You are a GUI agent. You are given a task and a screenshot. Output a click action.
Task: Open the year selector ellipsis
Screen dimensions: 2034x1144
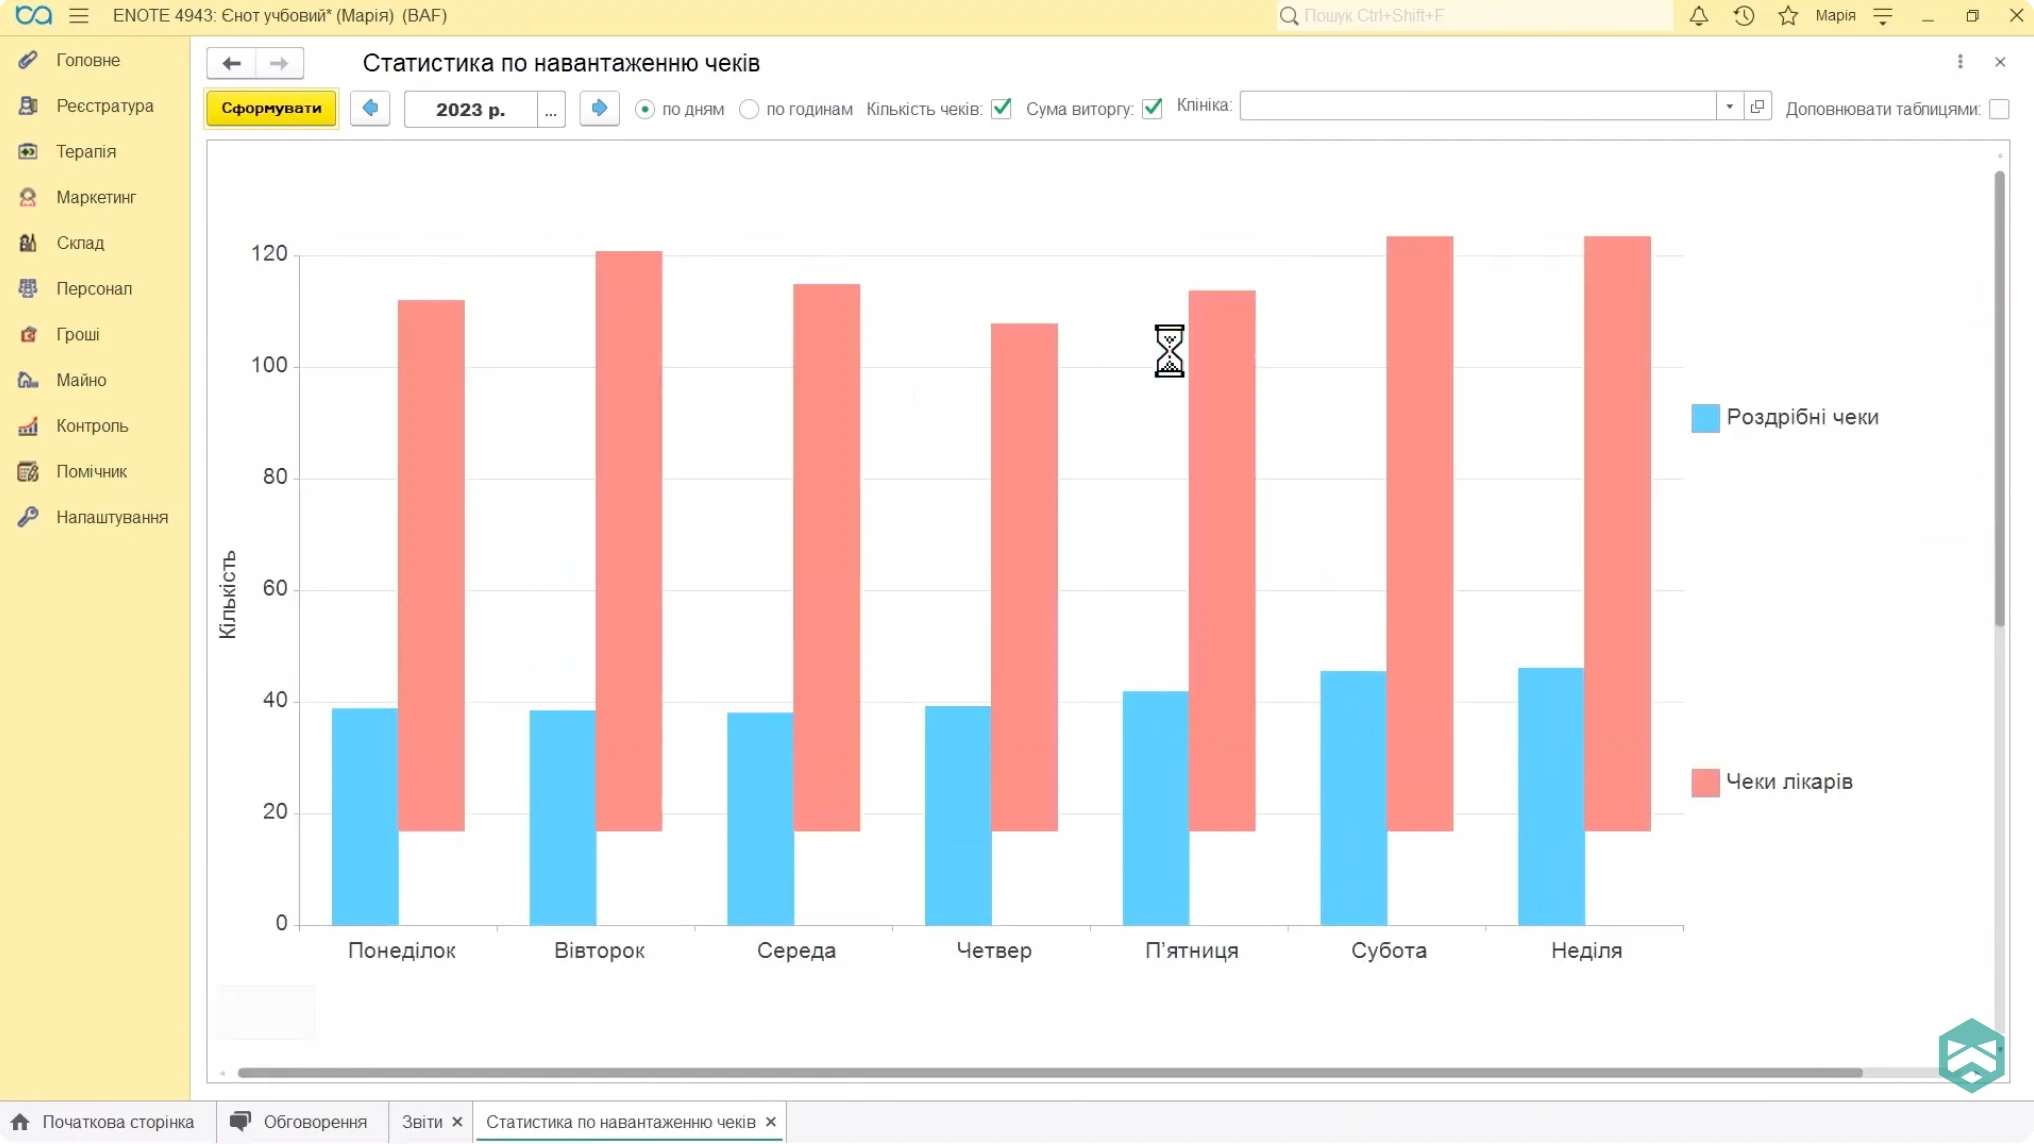coord(551,111)
